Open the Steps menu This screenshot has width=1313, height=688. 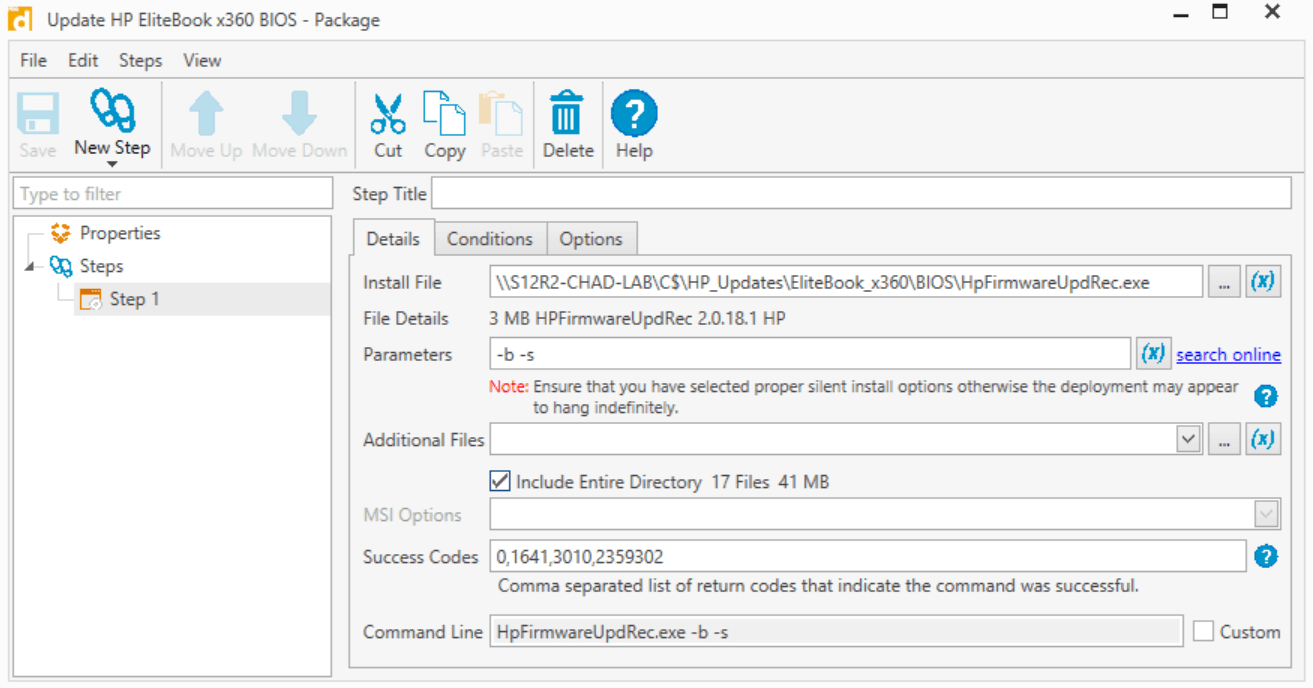point(140,60)
